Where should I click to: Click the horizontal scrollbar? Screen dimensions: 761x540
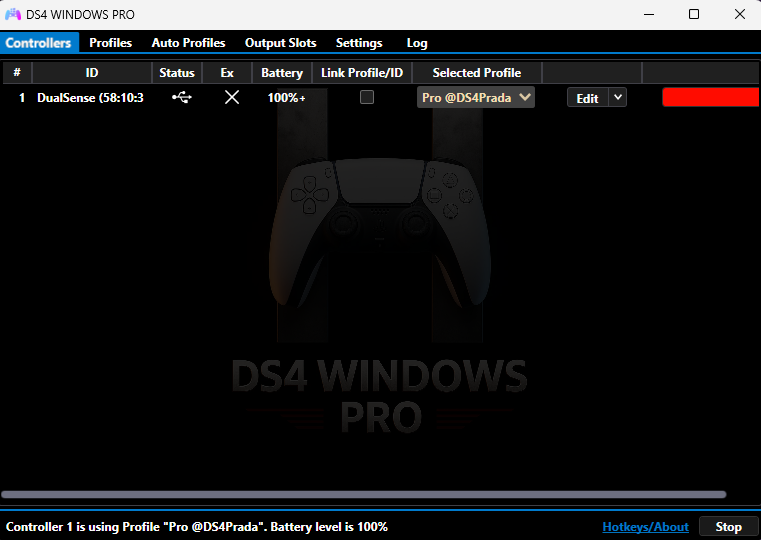tap(363, 494)
